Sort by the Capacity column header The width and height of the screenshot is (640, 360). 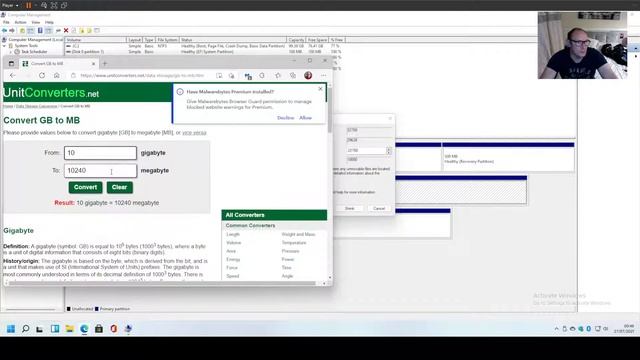point(296,40)
